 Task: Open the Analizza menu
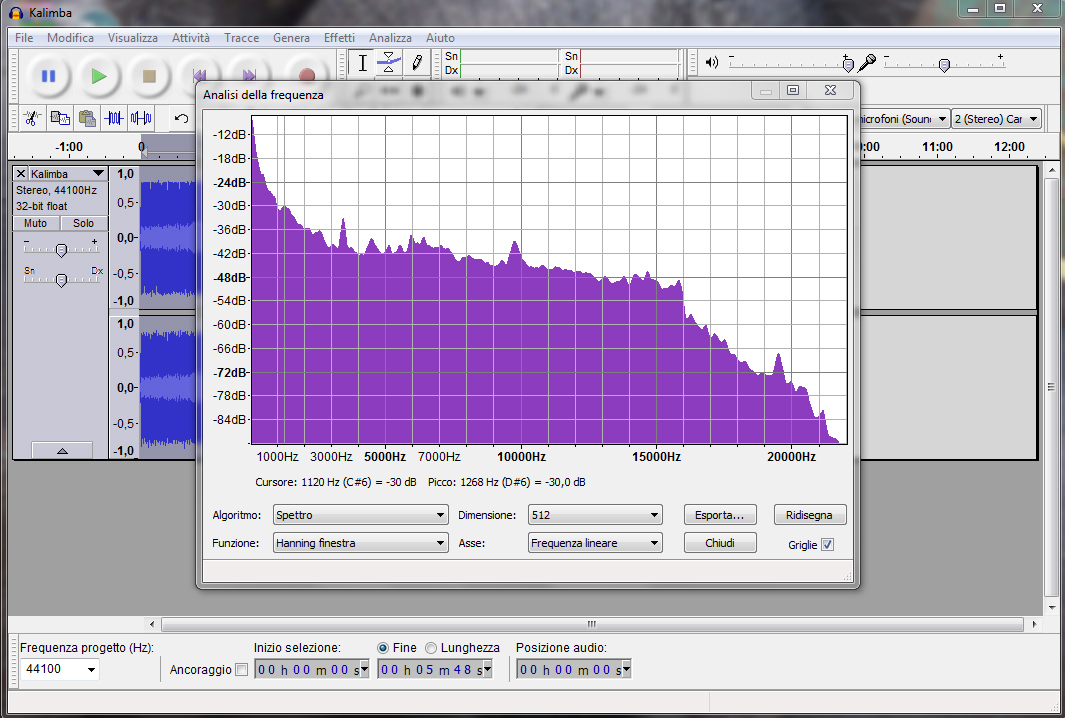pos(390,38)
